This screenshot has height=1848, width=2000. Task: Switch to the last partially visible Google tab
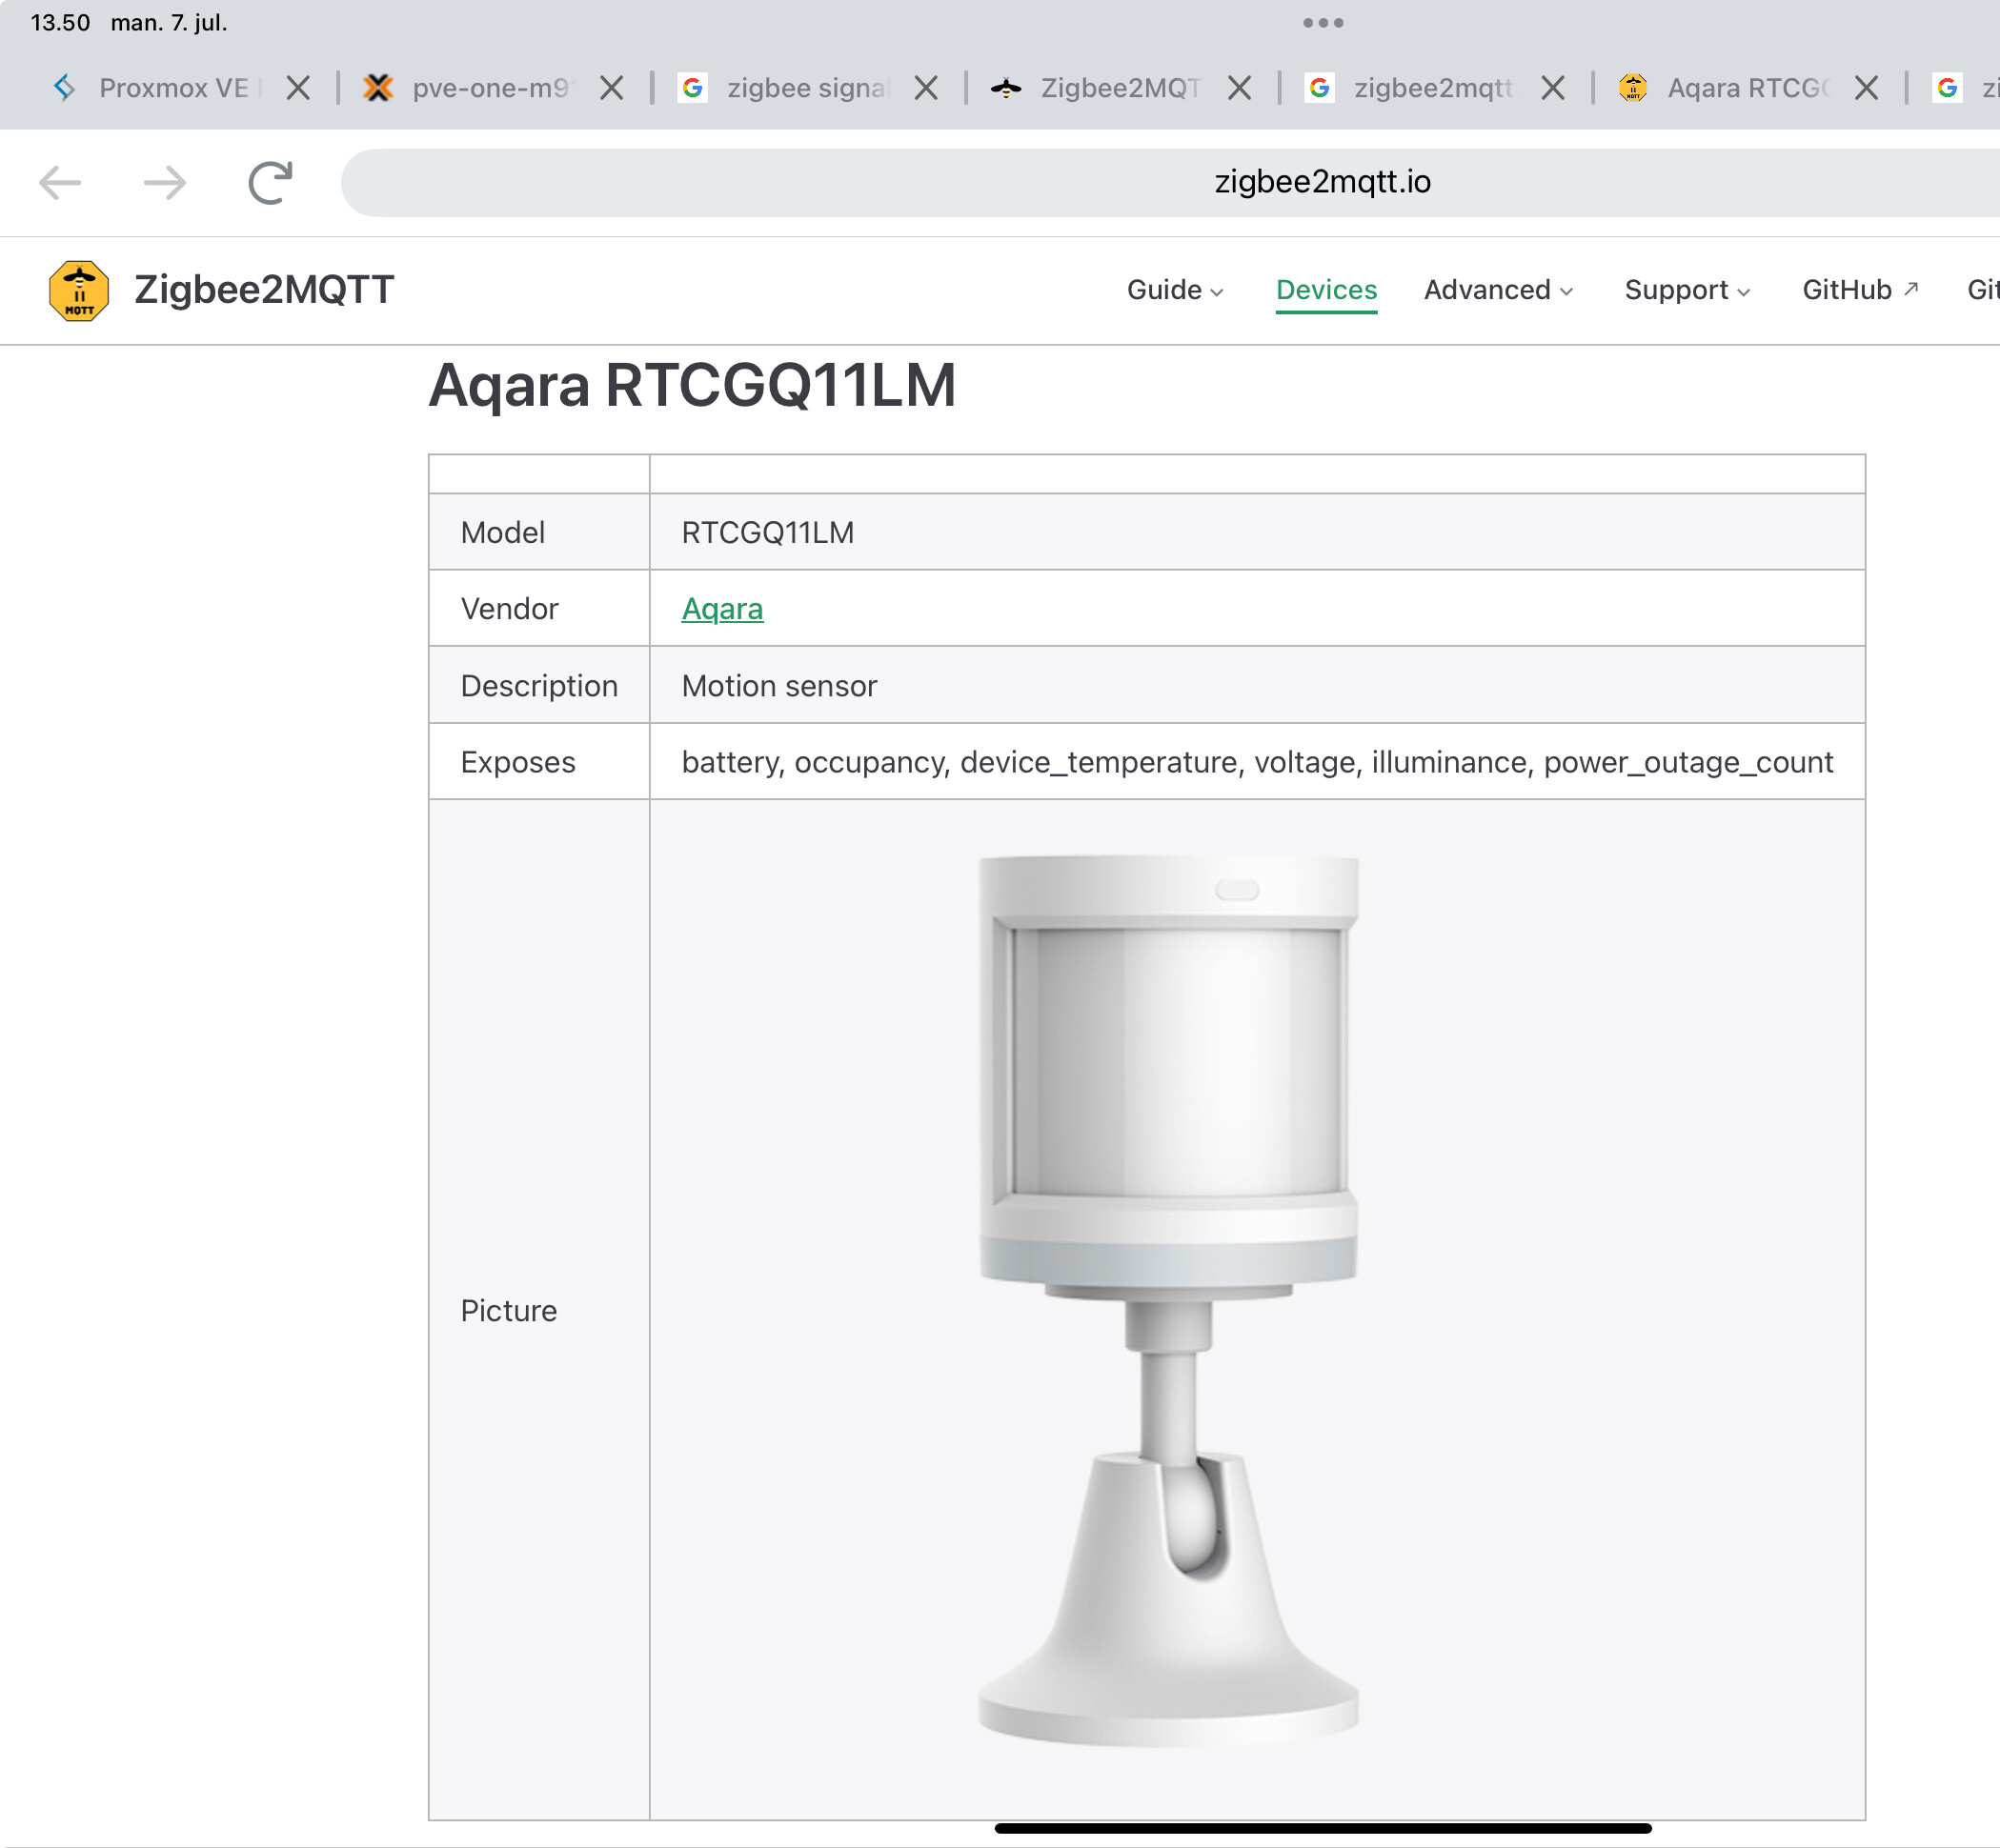1965,88
